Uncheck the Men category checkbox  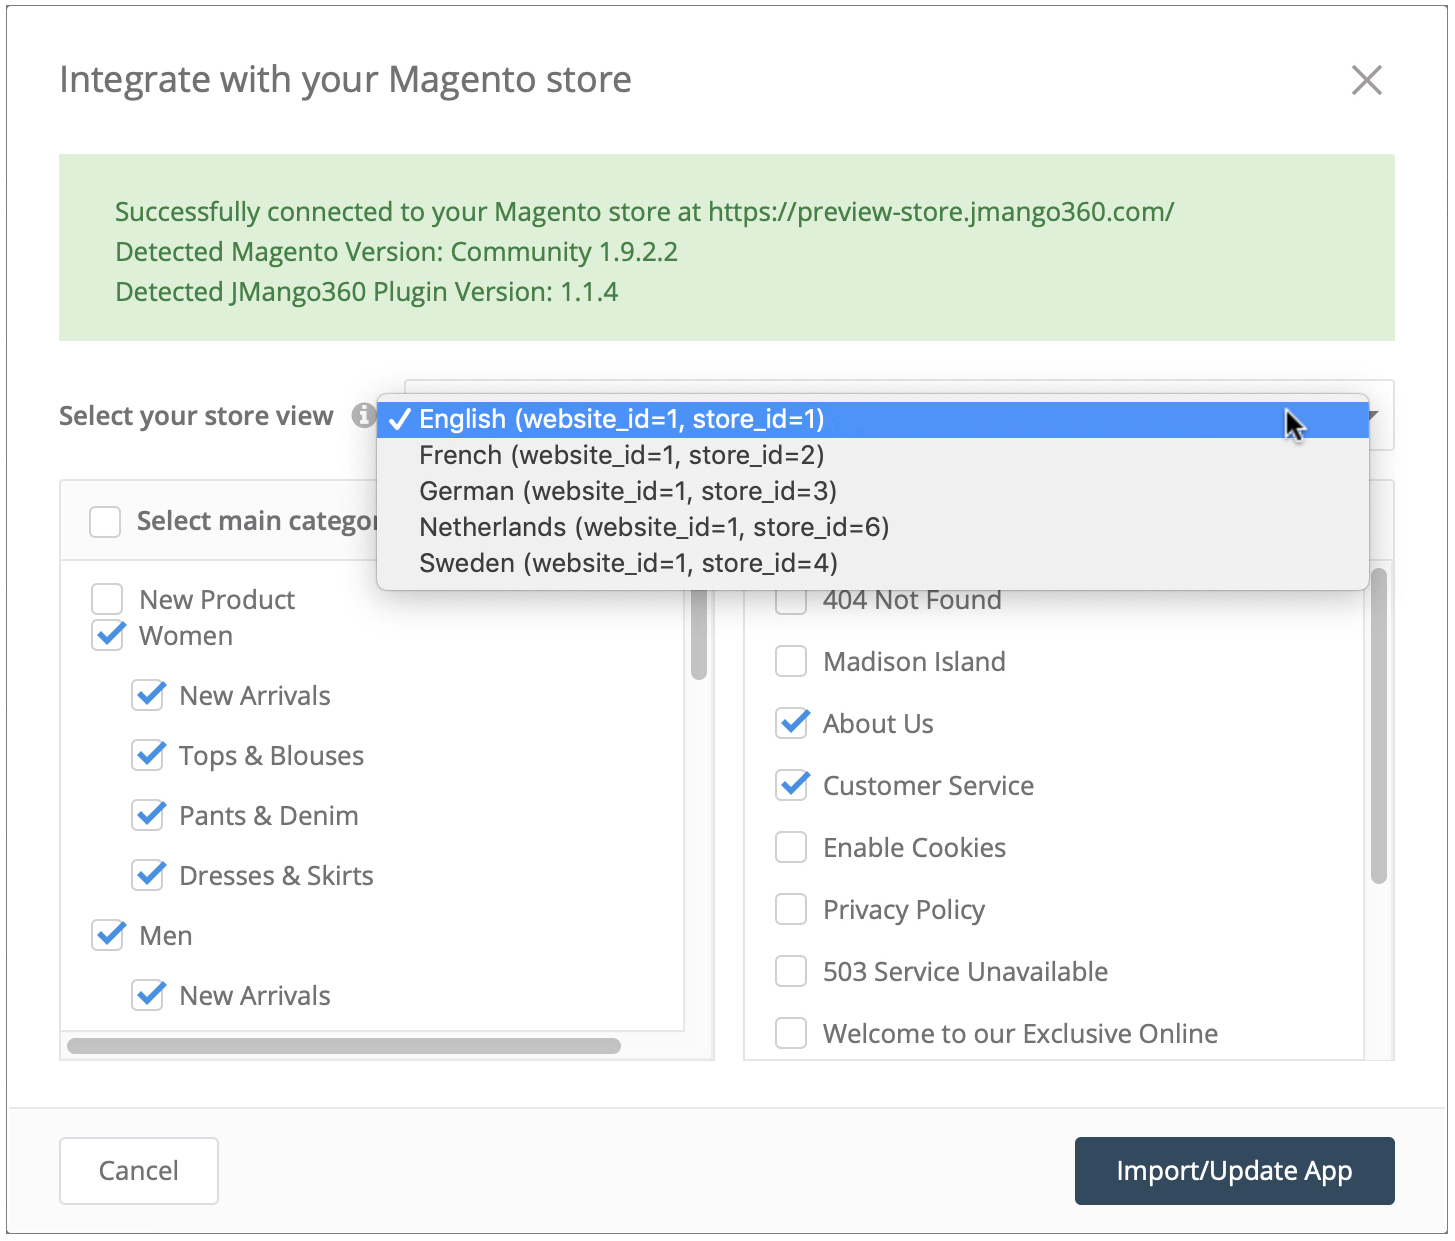[108, 936]
